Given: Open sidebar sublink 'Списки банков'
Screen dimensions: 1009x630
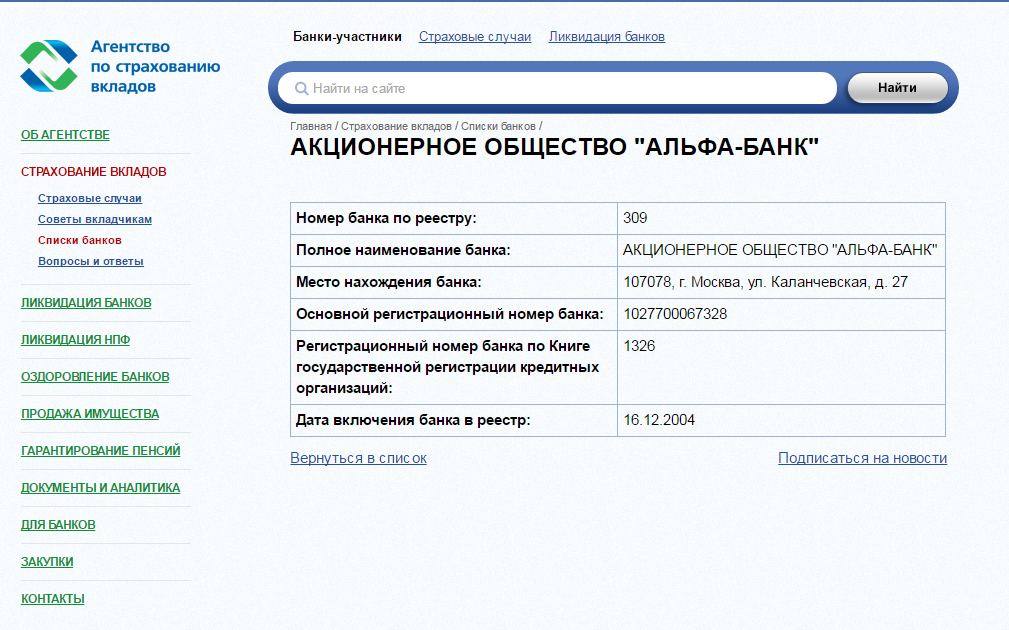Looking at the screenshot, I should [x=80, y=240].
